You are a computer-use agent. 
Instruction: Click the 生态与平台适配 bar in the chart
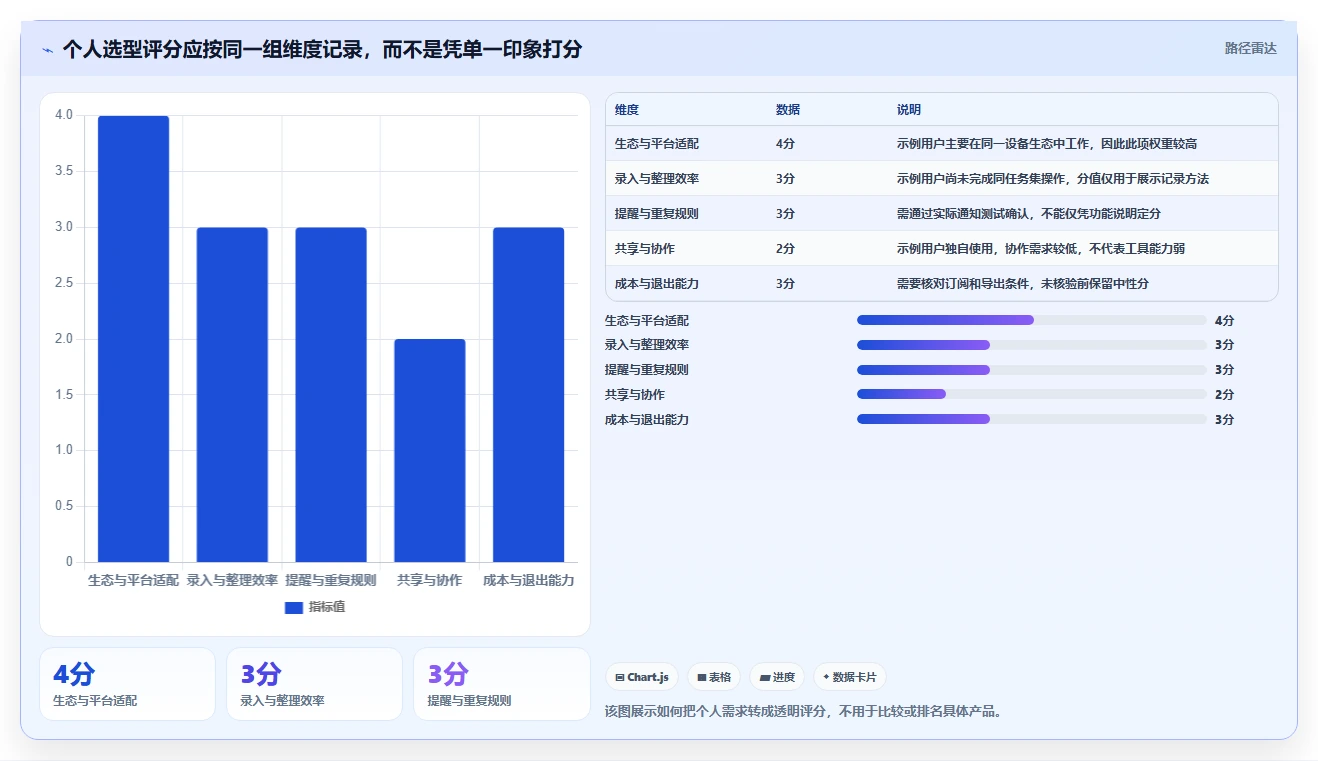pyautogui.click(x=133, y=339)
